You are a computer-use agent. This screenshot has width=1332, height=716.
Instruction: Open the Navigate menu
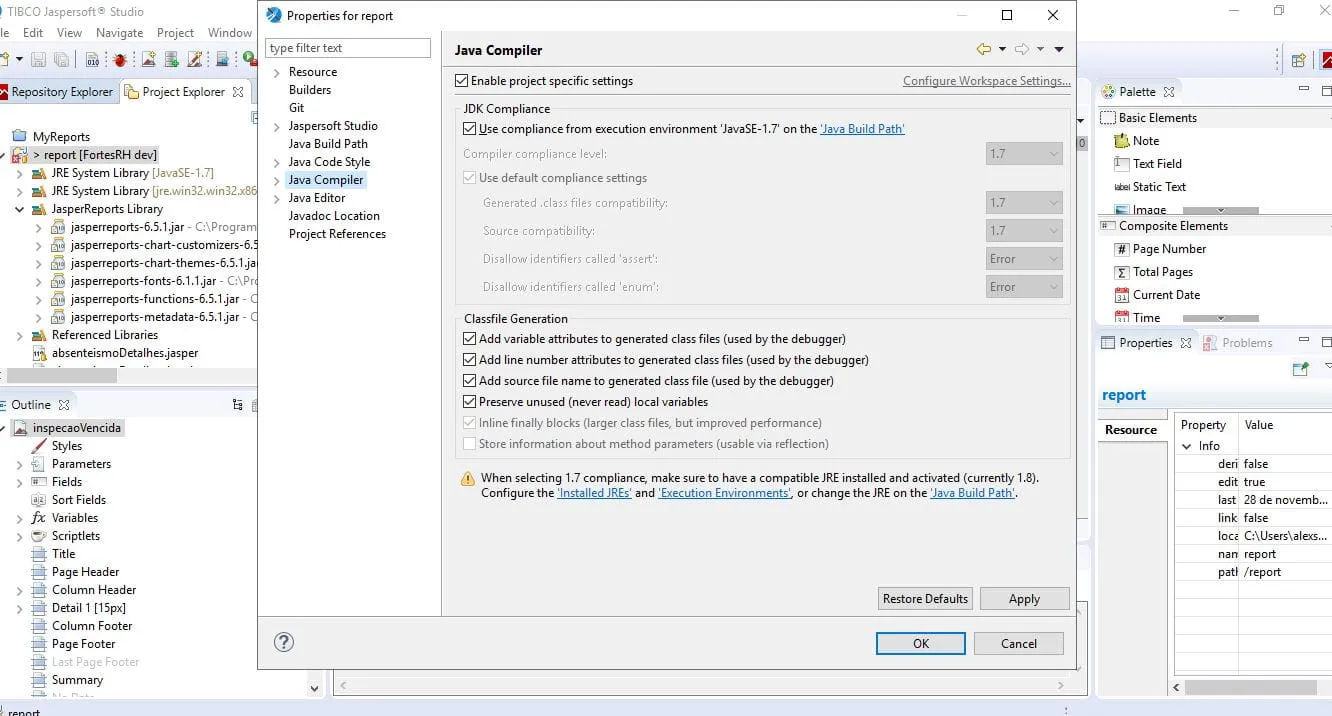[119, 33]
